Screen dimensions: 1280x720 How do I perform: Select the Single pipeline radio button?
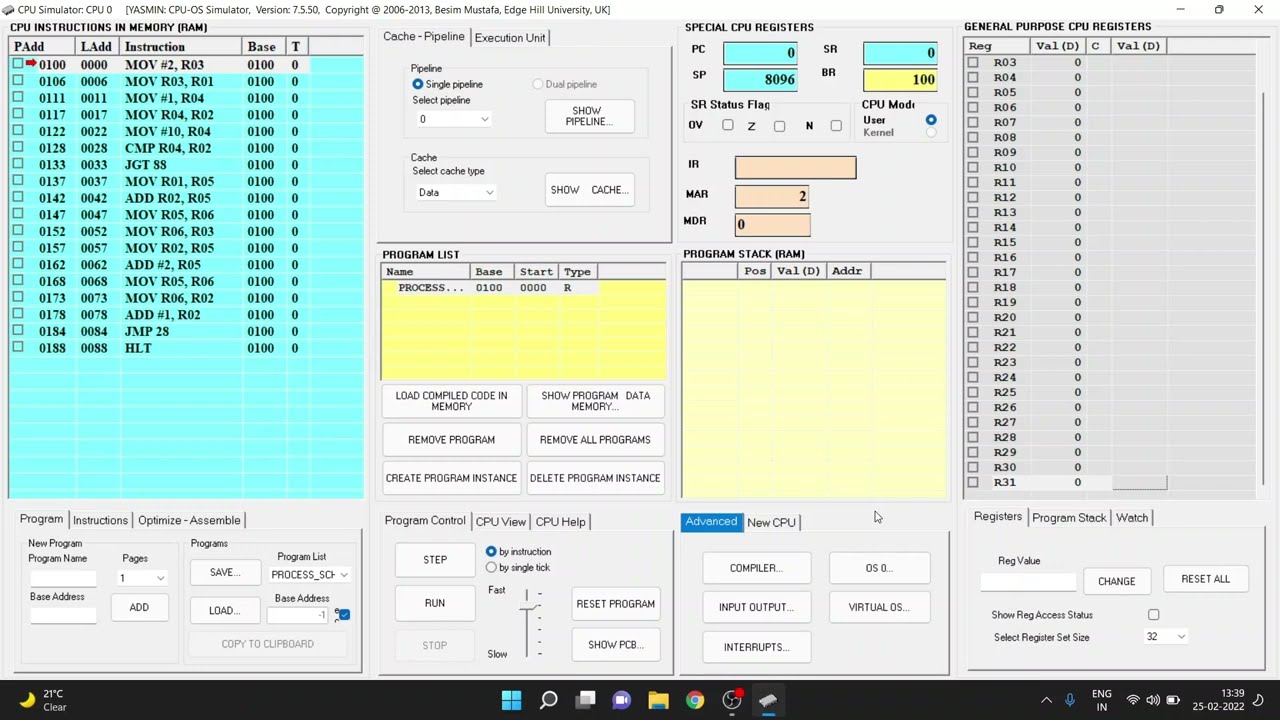[x=418, y=84]
